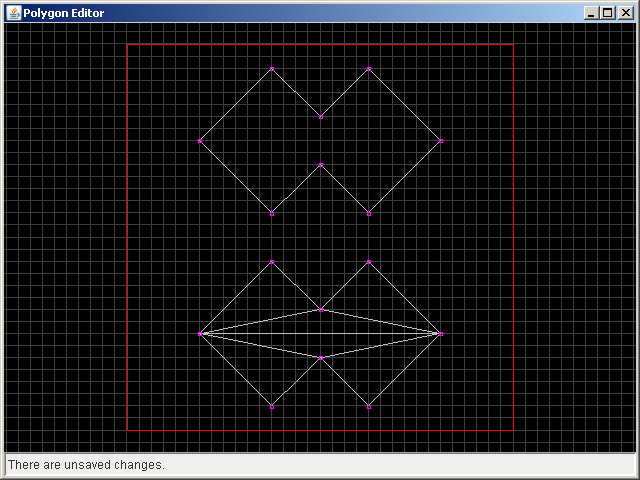Select the upper polygon's bottom-left vertex

coord(272,213)
